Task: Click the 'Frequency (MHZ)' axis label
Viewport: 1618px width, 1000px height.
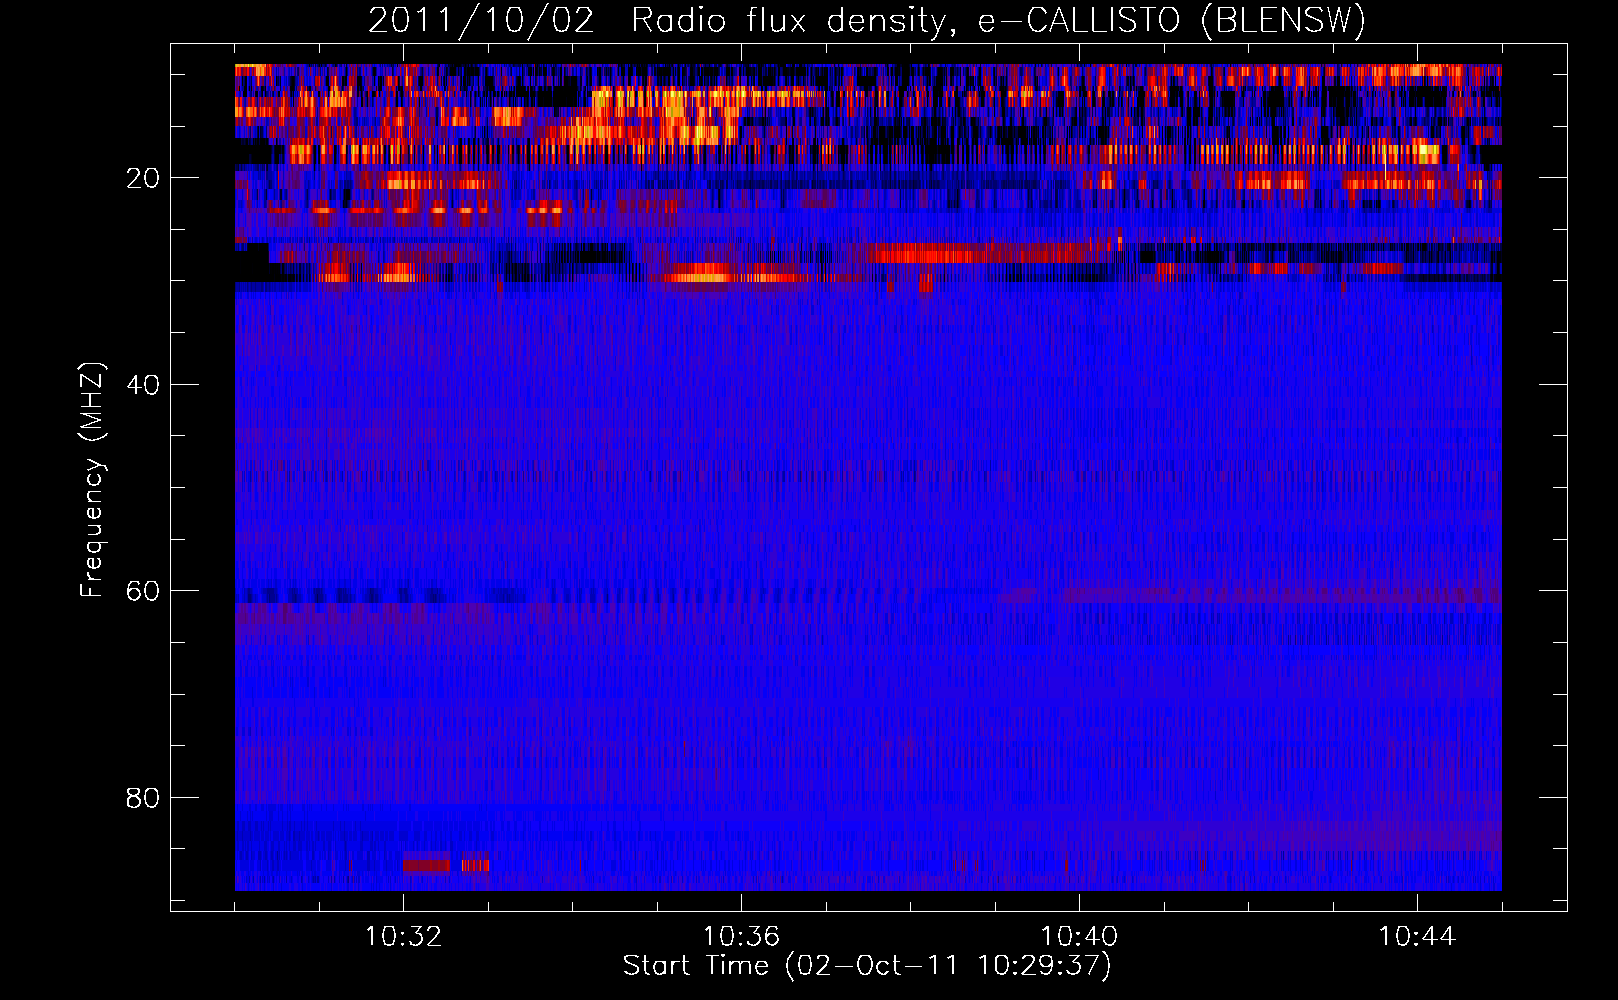Action: 92,480
